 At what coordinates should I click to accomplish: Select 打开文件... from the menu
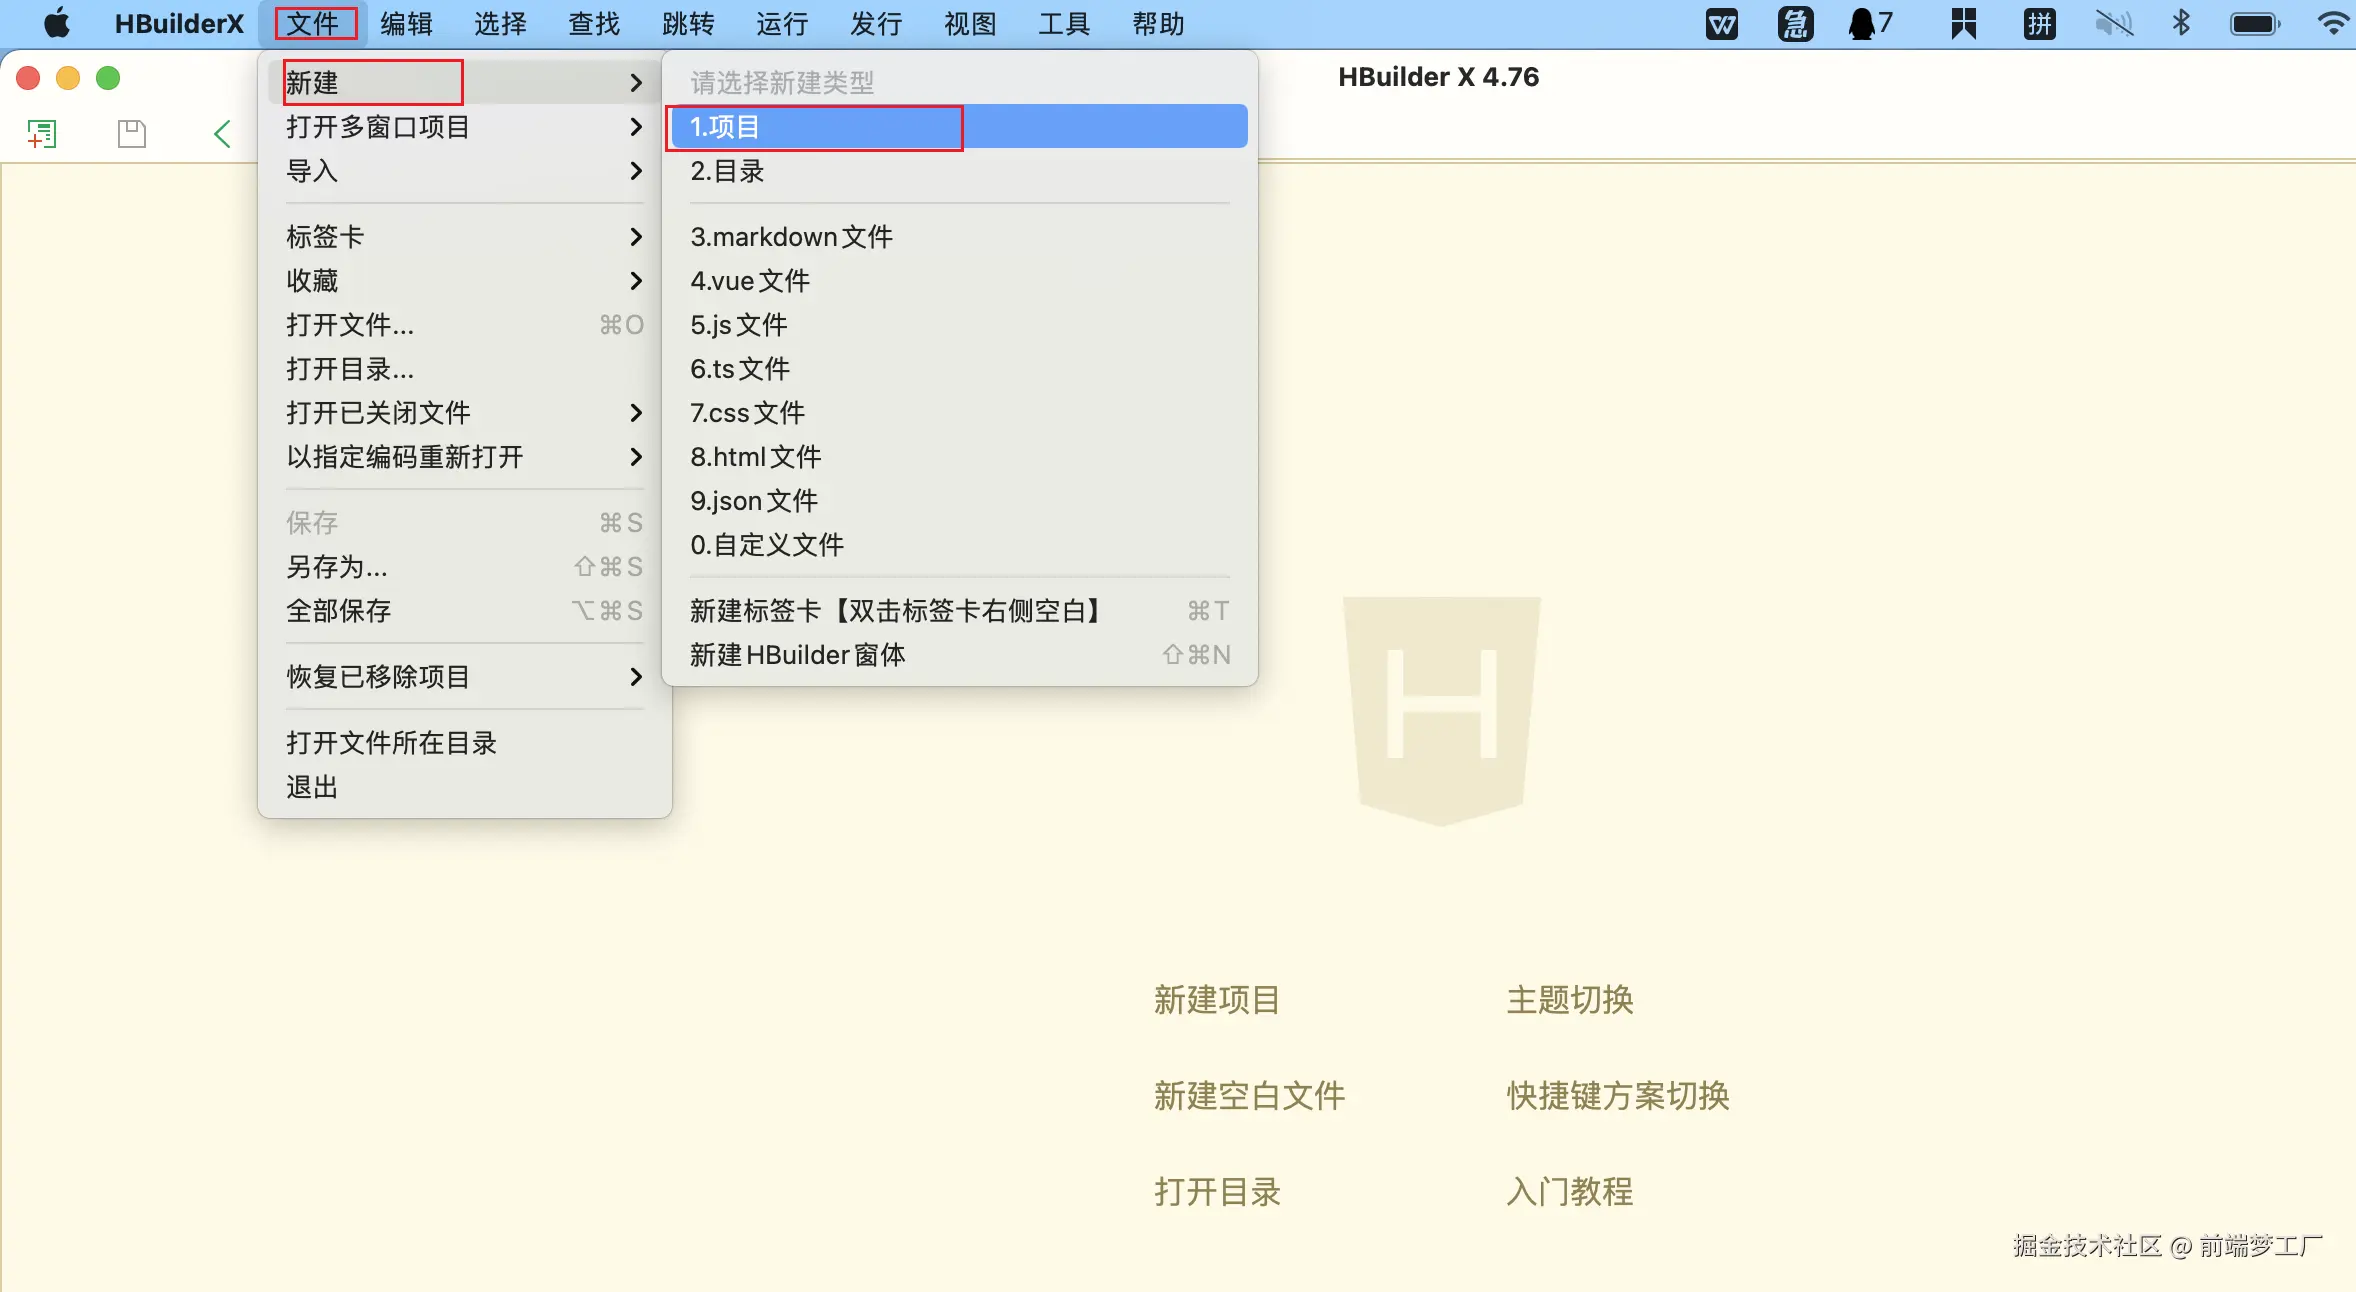point(465,324)
